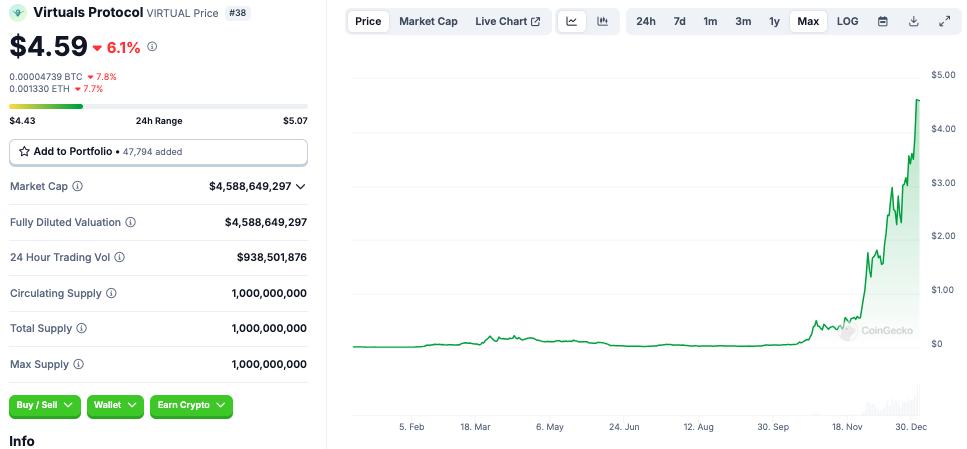The width and height of the screenshot is (967, 449).
Task: Open the Earn Crypto dropdown
Action: coord(191,405)
